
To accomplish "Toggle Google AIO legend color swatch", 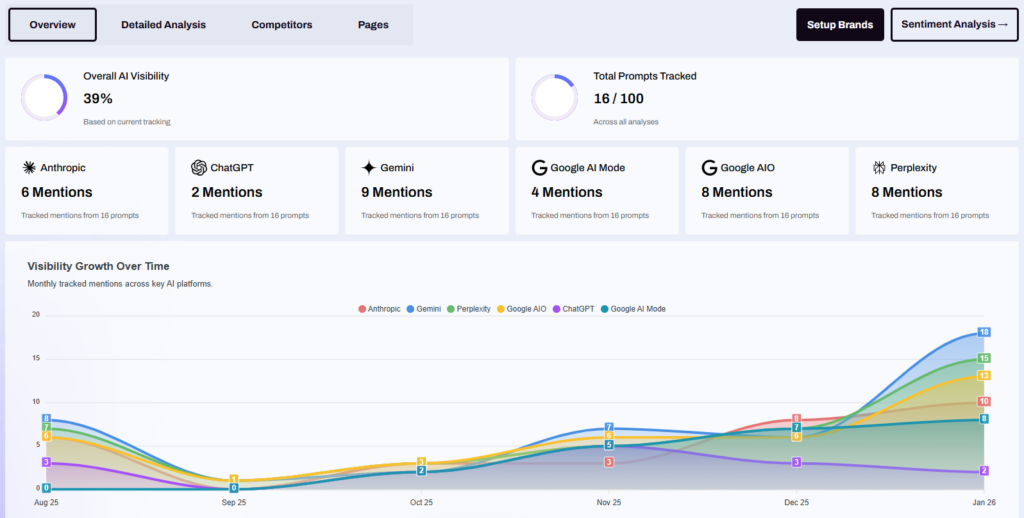I will click(500, 309).
